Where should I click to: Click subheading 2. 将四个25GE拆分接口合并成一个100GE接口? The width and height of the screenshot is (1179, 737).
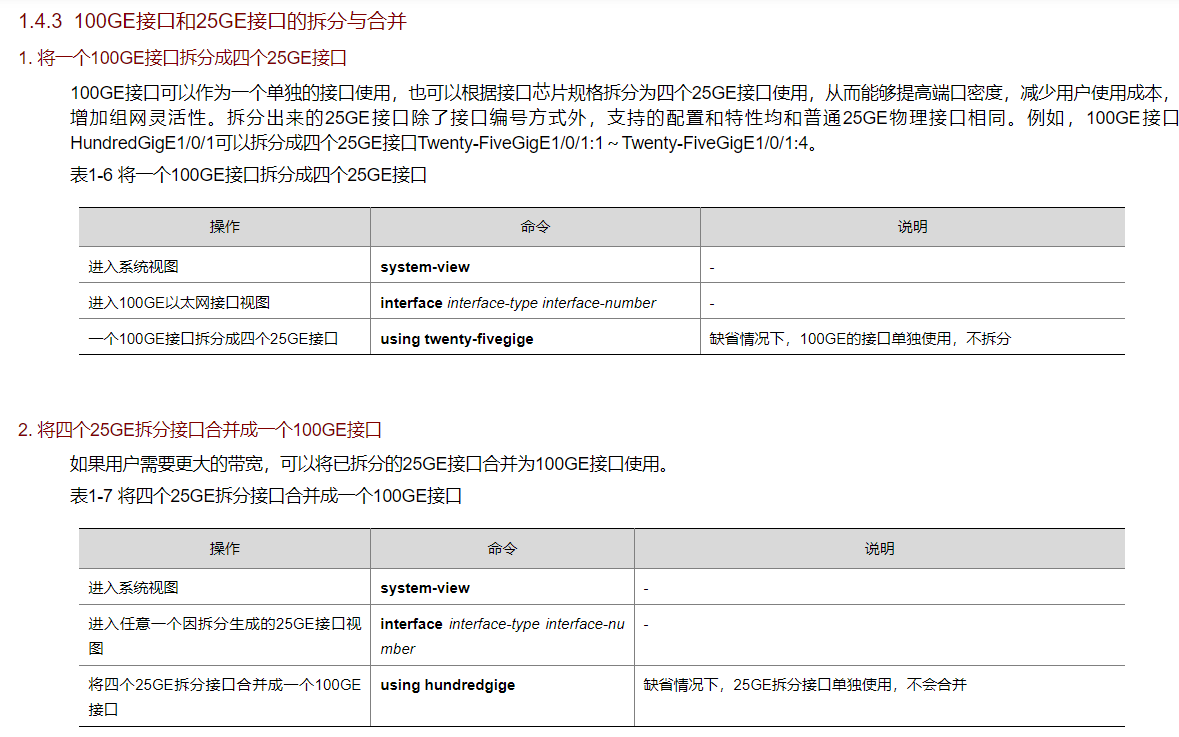(x=200, y=431)
